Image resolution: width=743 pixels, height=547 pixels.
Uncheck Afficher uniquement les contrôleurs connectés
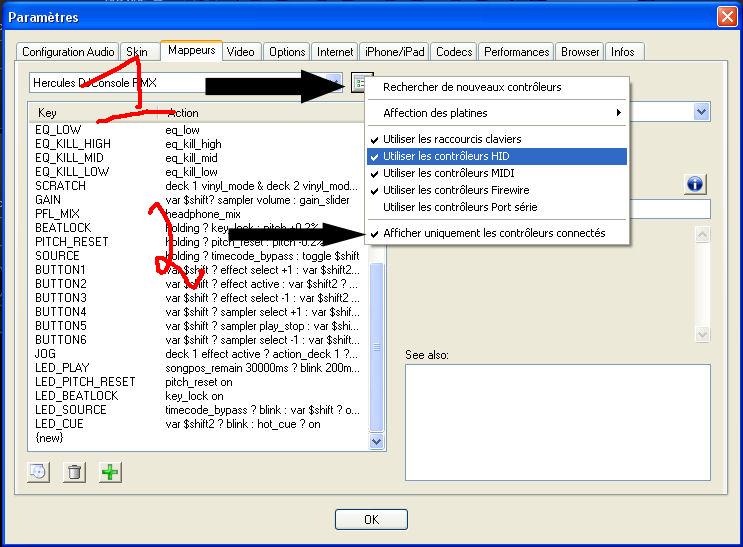494,233
